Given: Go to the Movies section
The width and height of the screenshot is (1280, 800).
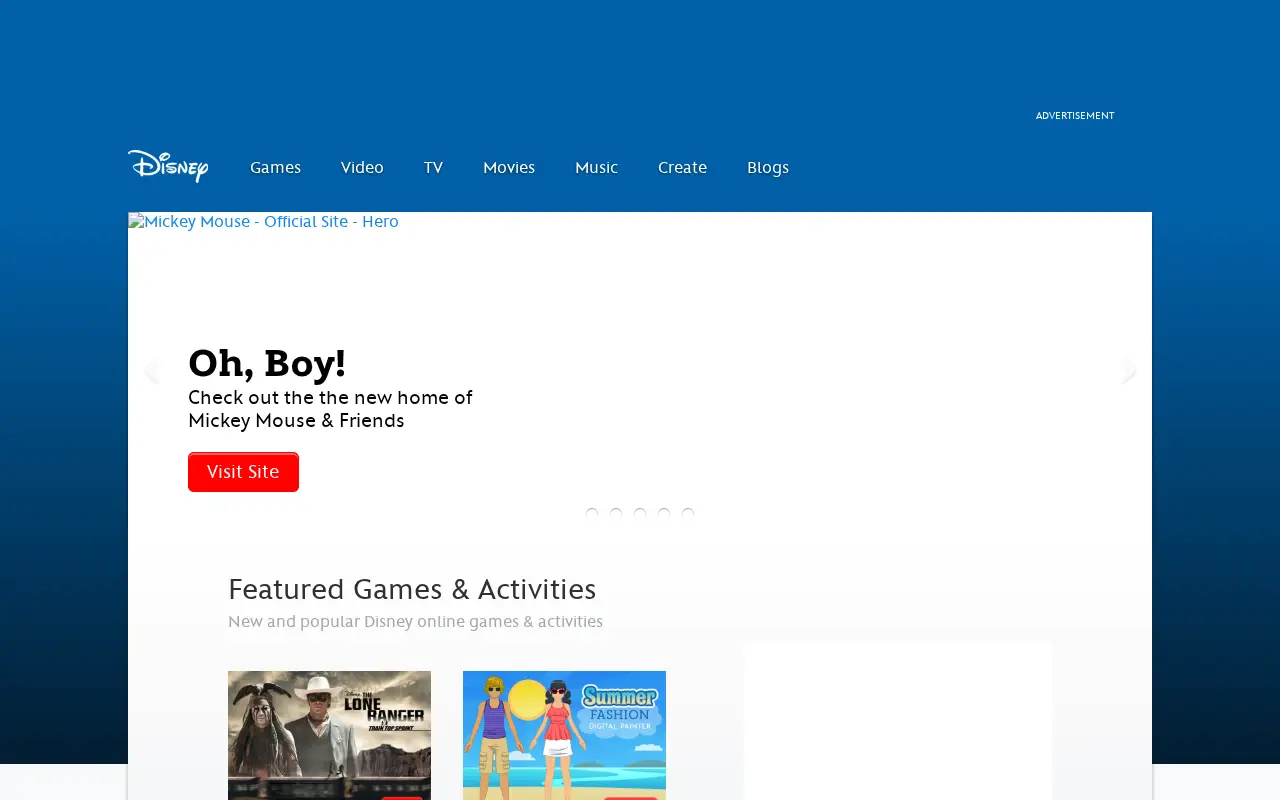Looking at the screenshot, I should pos(509,168).
